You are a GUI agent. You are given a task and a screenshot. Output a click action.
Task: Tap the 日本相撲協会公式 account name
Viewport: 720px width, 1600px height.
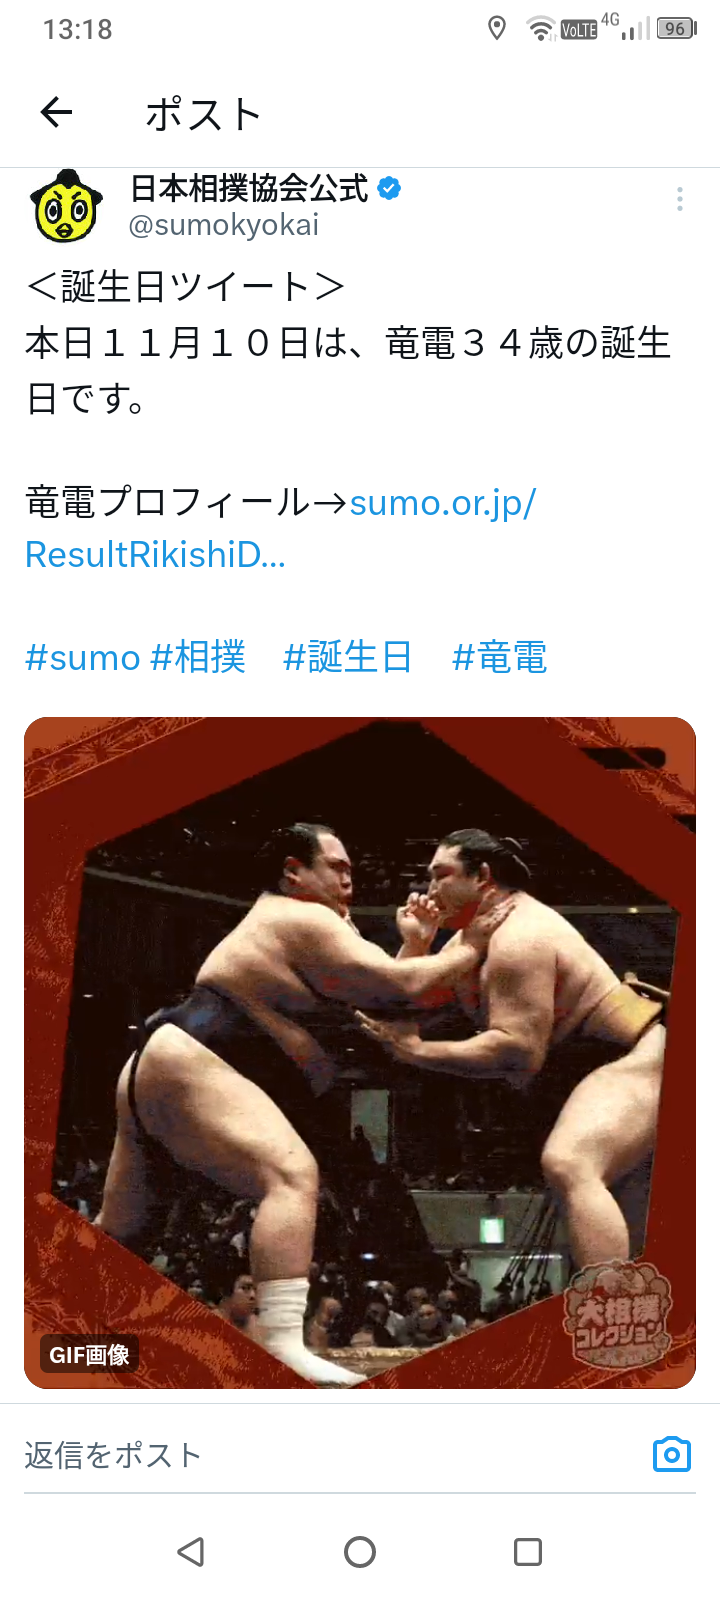coord(249,188)
